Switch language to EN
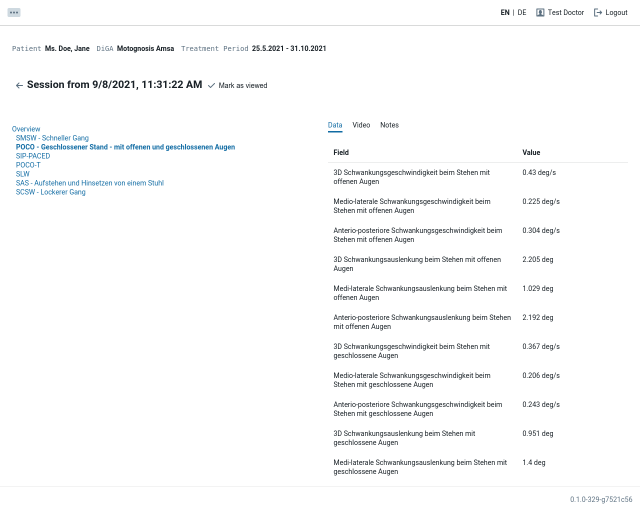The height and width of the screenshot is (512, 640). (x=505, y=13)
